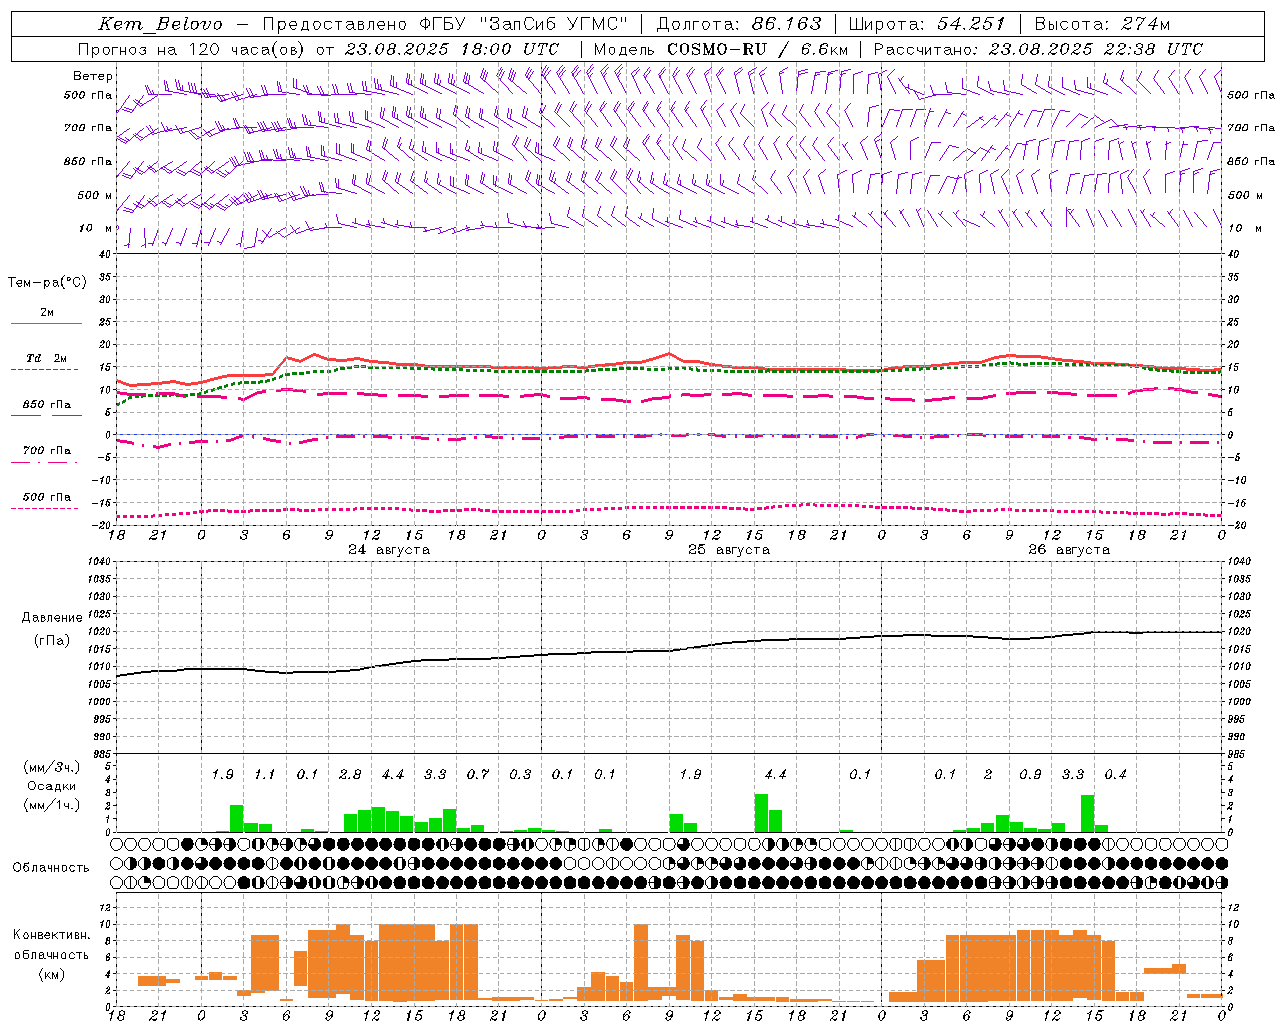The image size is (1280, 1024).
Task: Click the dotted pink line sample under 500 гПа legend
Action: coord(44,509)
